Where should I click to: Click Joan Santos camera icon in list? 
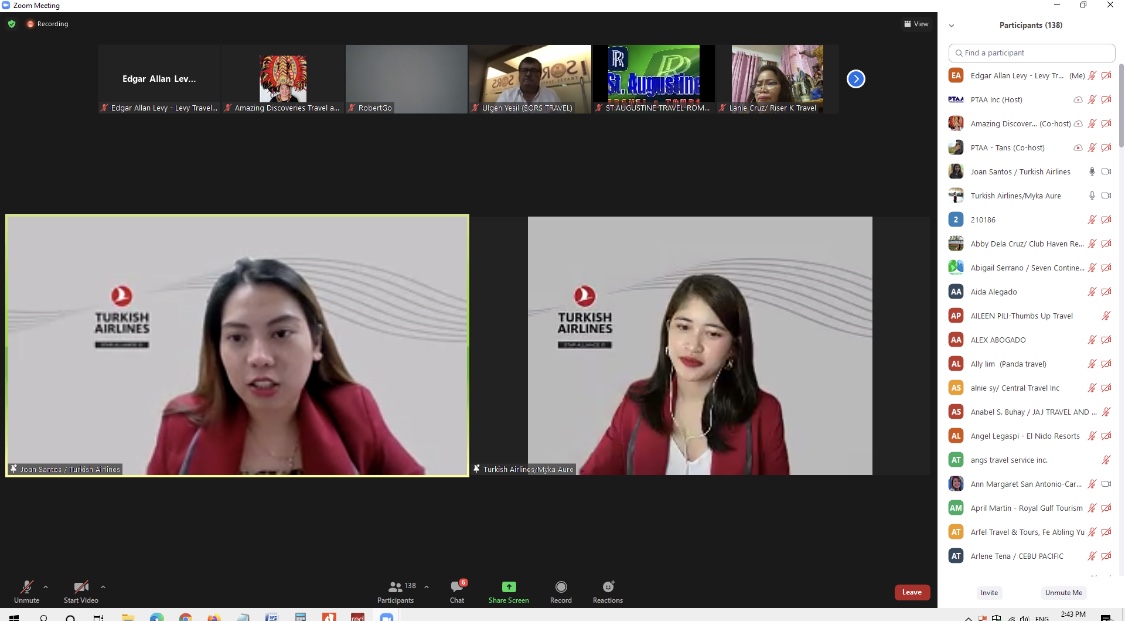tap(1106, 171)
